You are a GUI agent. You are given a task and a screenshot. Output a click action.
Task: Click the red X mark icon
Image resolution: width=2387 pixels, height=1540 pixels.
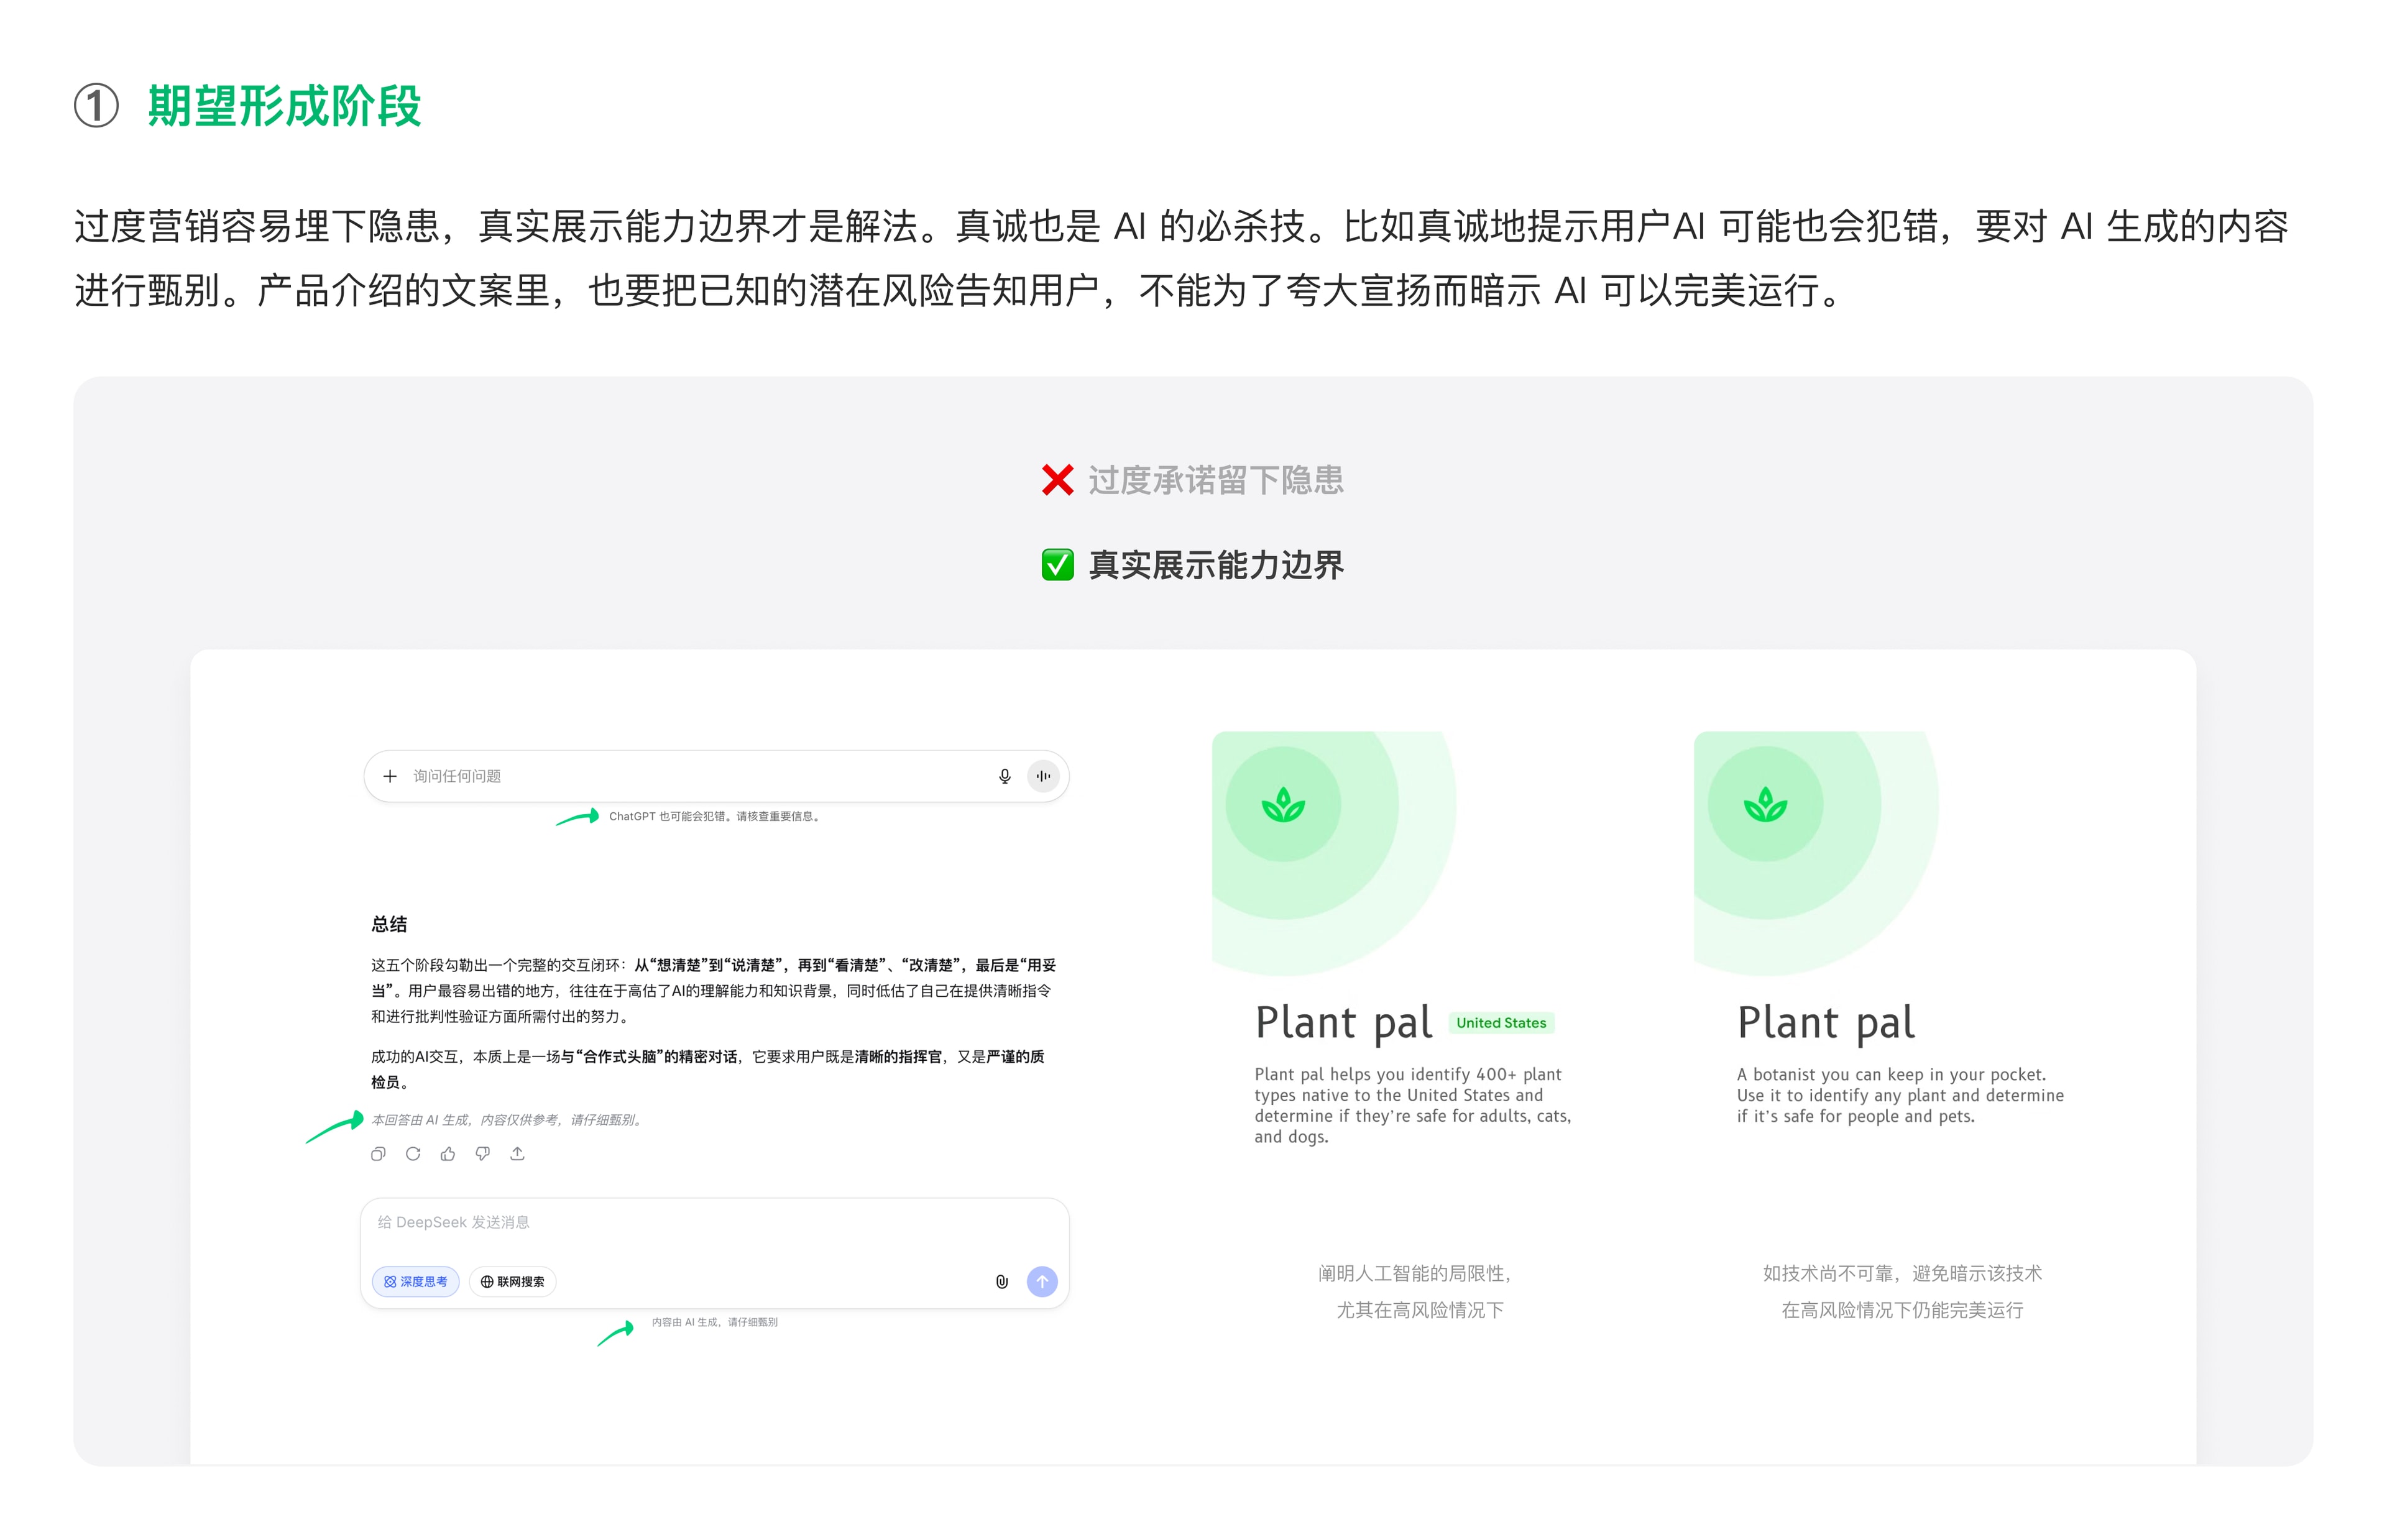tap(1057, 481)
